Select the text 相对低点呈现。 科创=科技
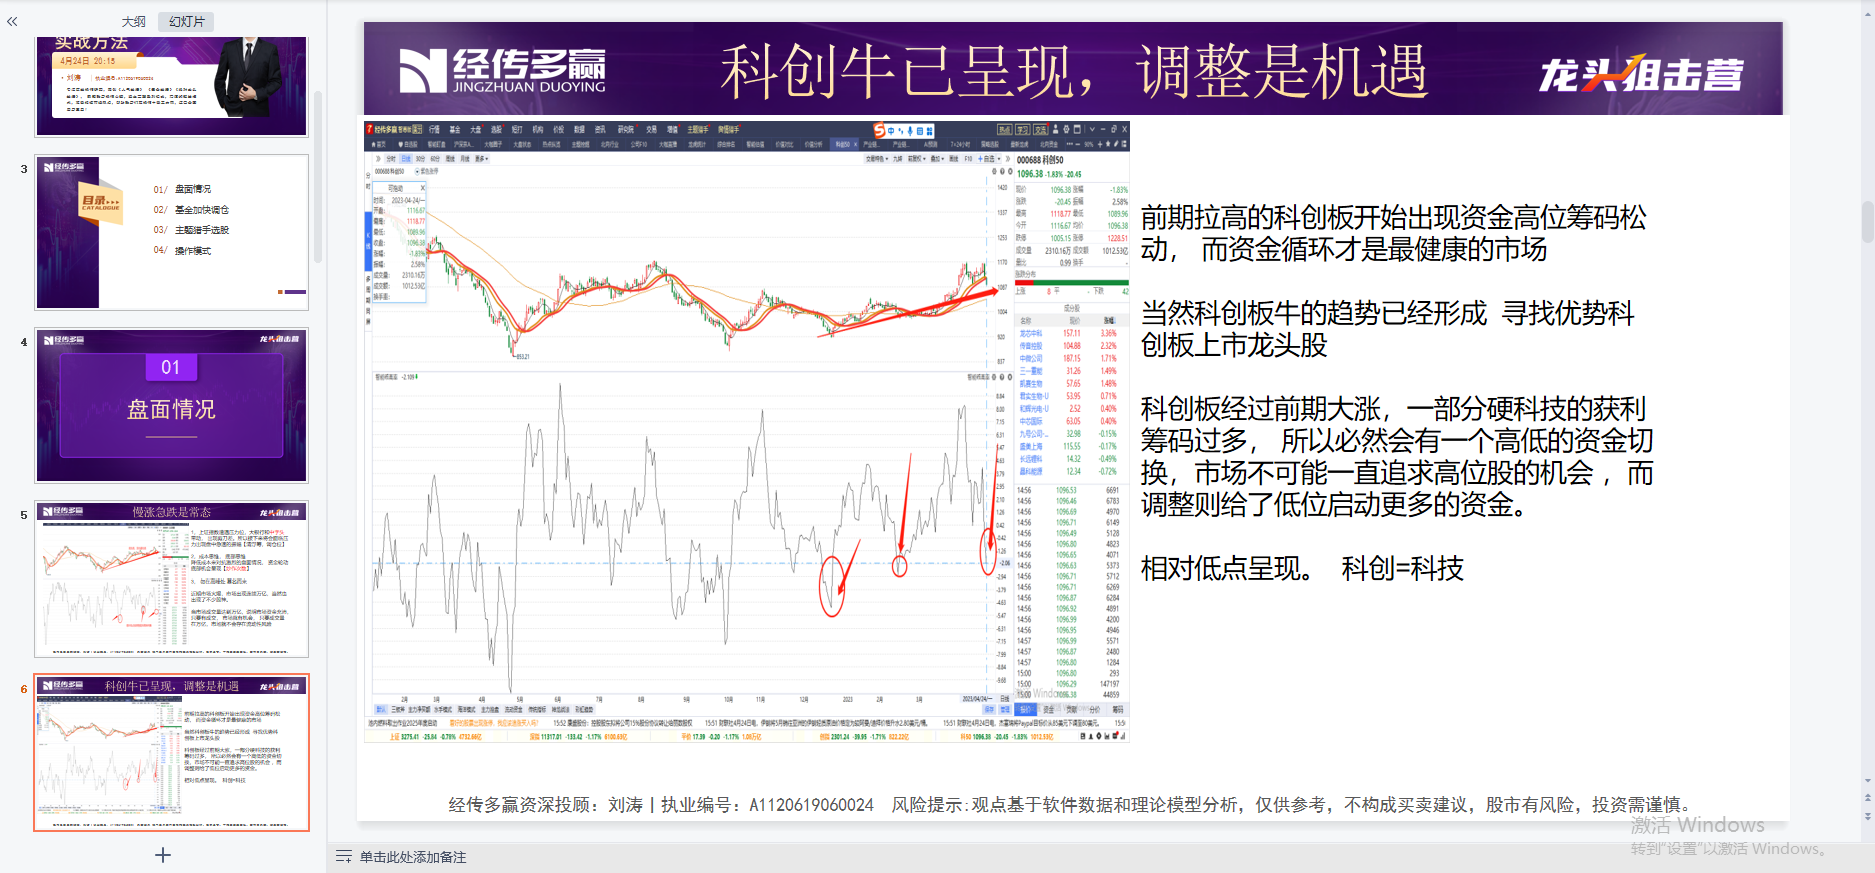1875x873 pixels. (x=1302, y=568)
